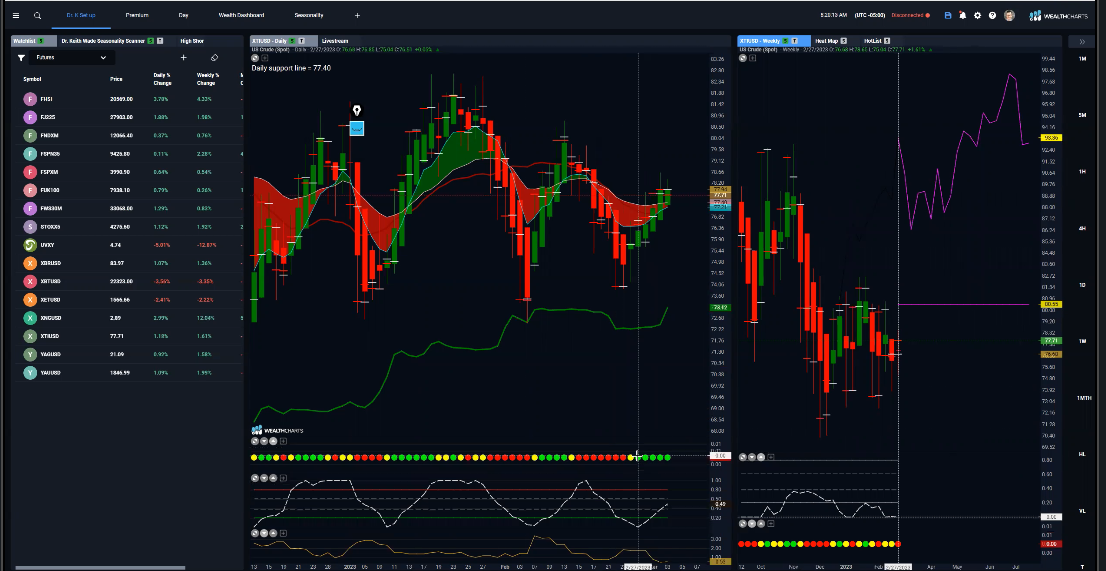Screen dimensions: 1106x571
Task: Toggle the daily chart main pane visibility icon
Action: point(255,59)
